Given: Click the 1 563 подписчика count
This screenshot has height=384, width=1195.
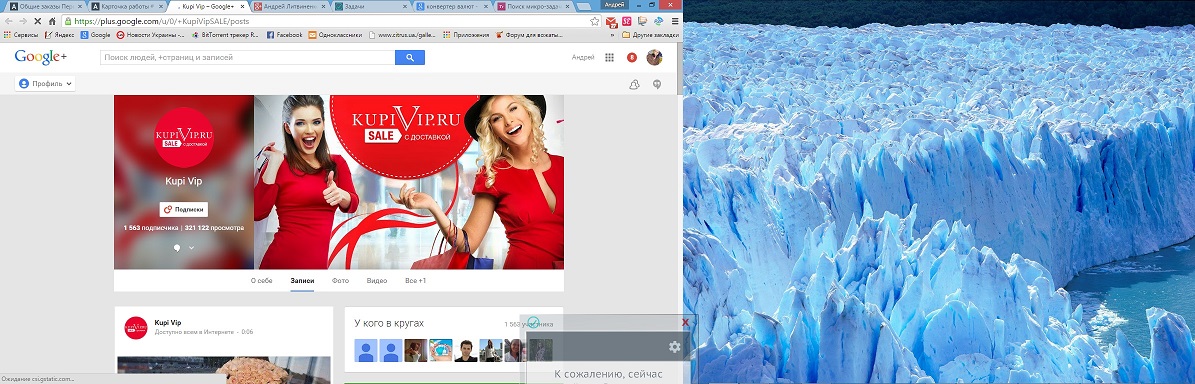Looking at the screenshot, I should pyautogui.click(x=151, y=228).
